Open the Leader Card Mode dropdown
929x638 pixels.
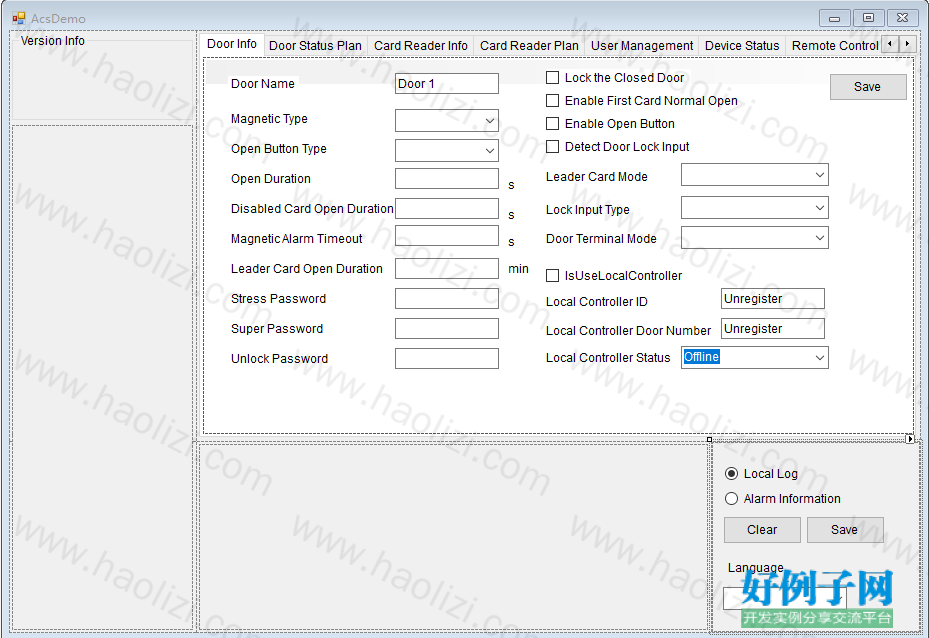754,175
